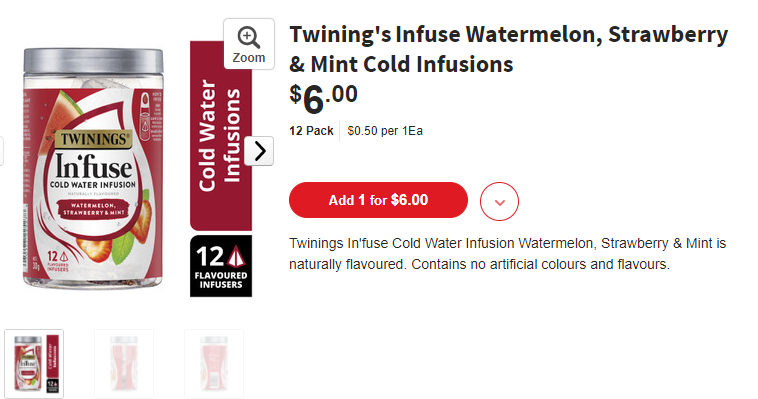
Task: Click the 12 Flavoured Infusers black badge
Action: (x=221, y=266)
